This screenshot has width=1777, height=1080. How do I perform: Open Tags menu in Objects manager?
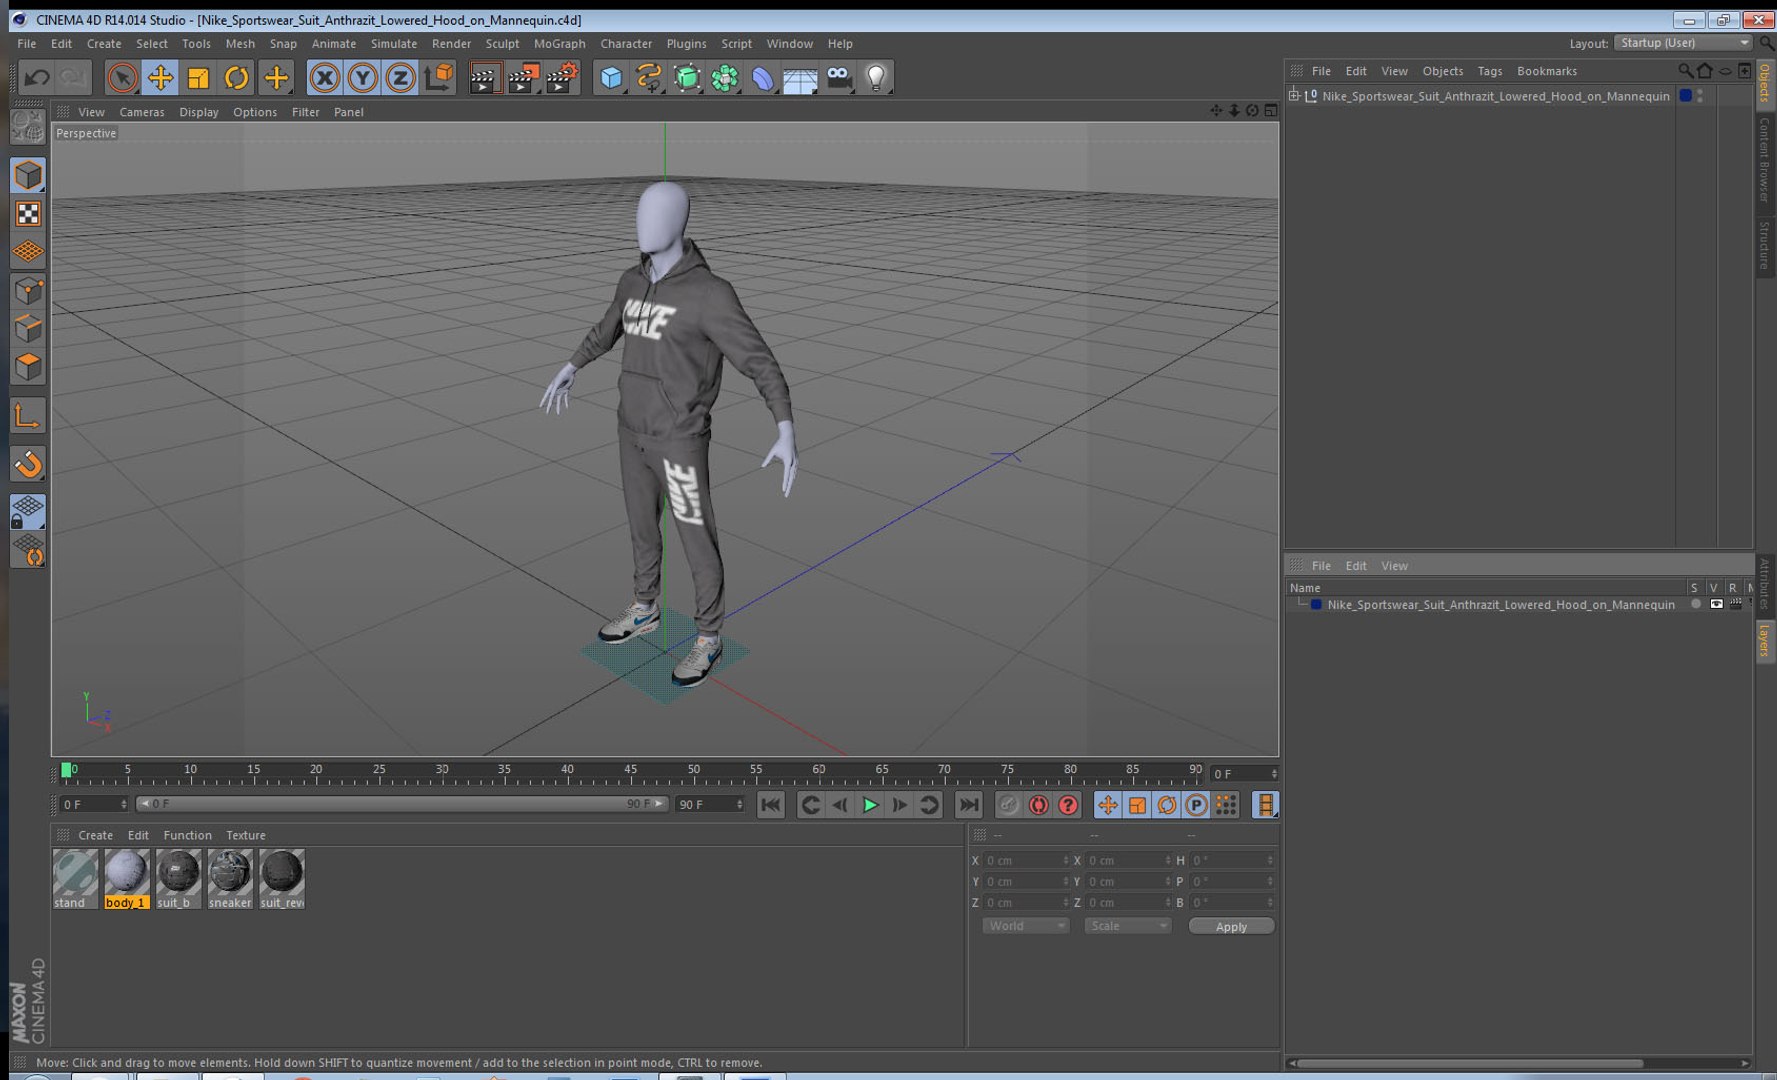point(1490,71)
